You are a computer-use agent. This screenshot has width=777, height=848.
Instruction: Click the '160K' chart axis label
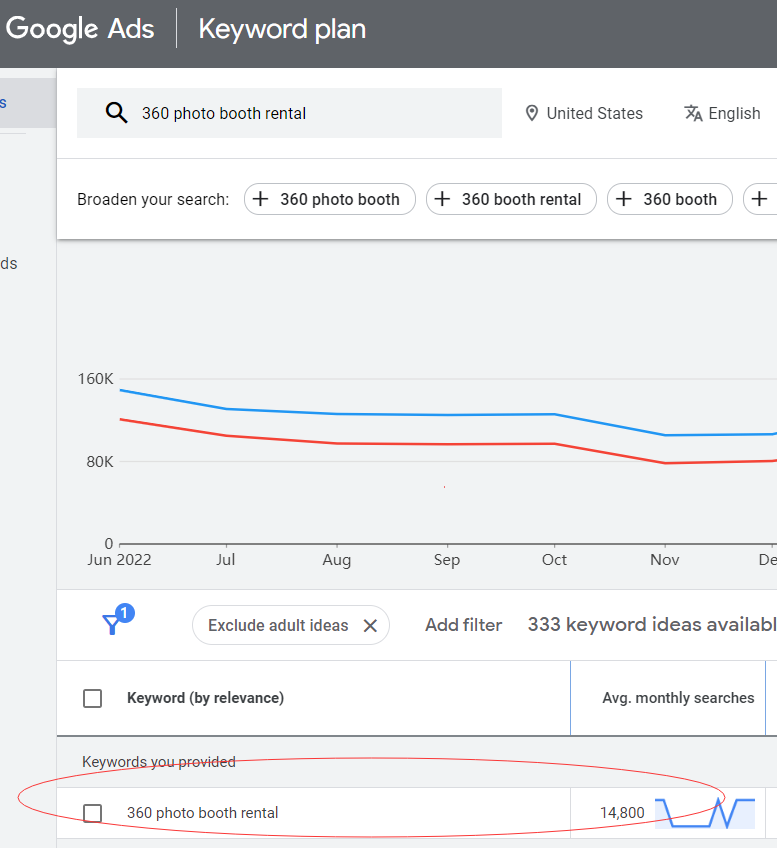click(x=96, y=379)
